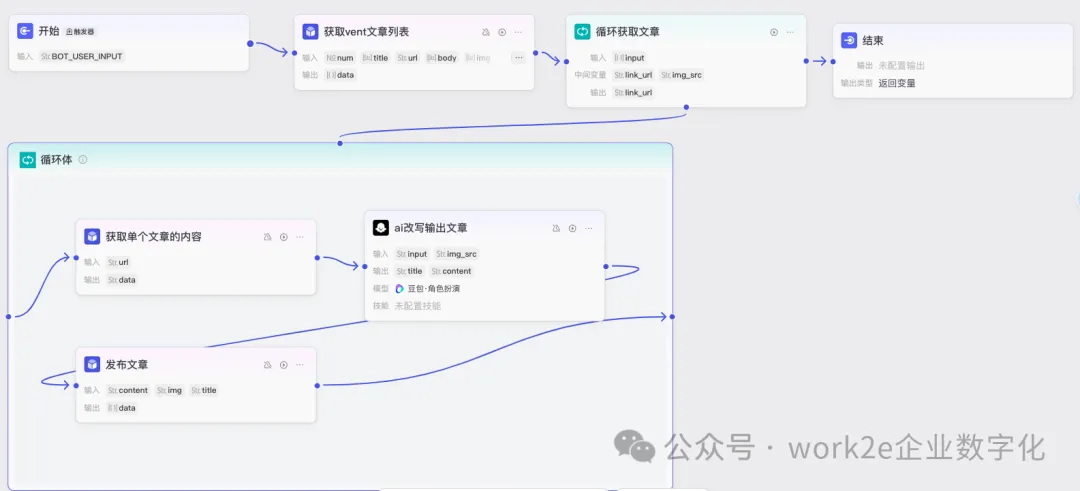Click the img_src intermediate variable in 循环获取文章

[x=681, y=74]
